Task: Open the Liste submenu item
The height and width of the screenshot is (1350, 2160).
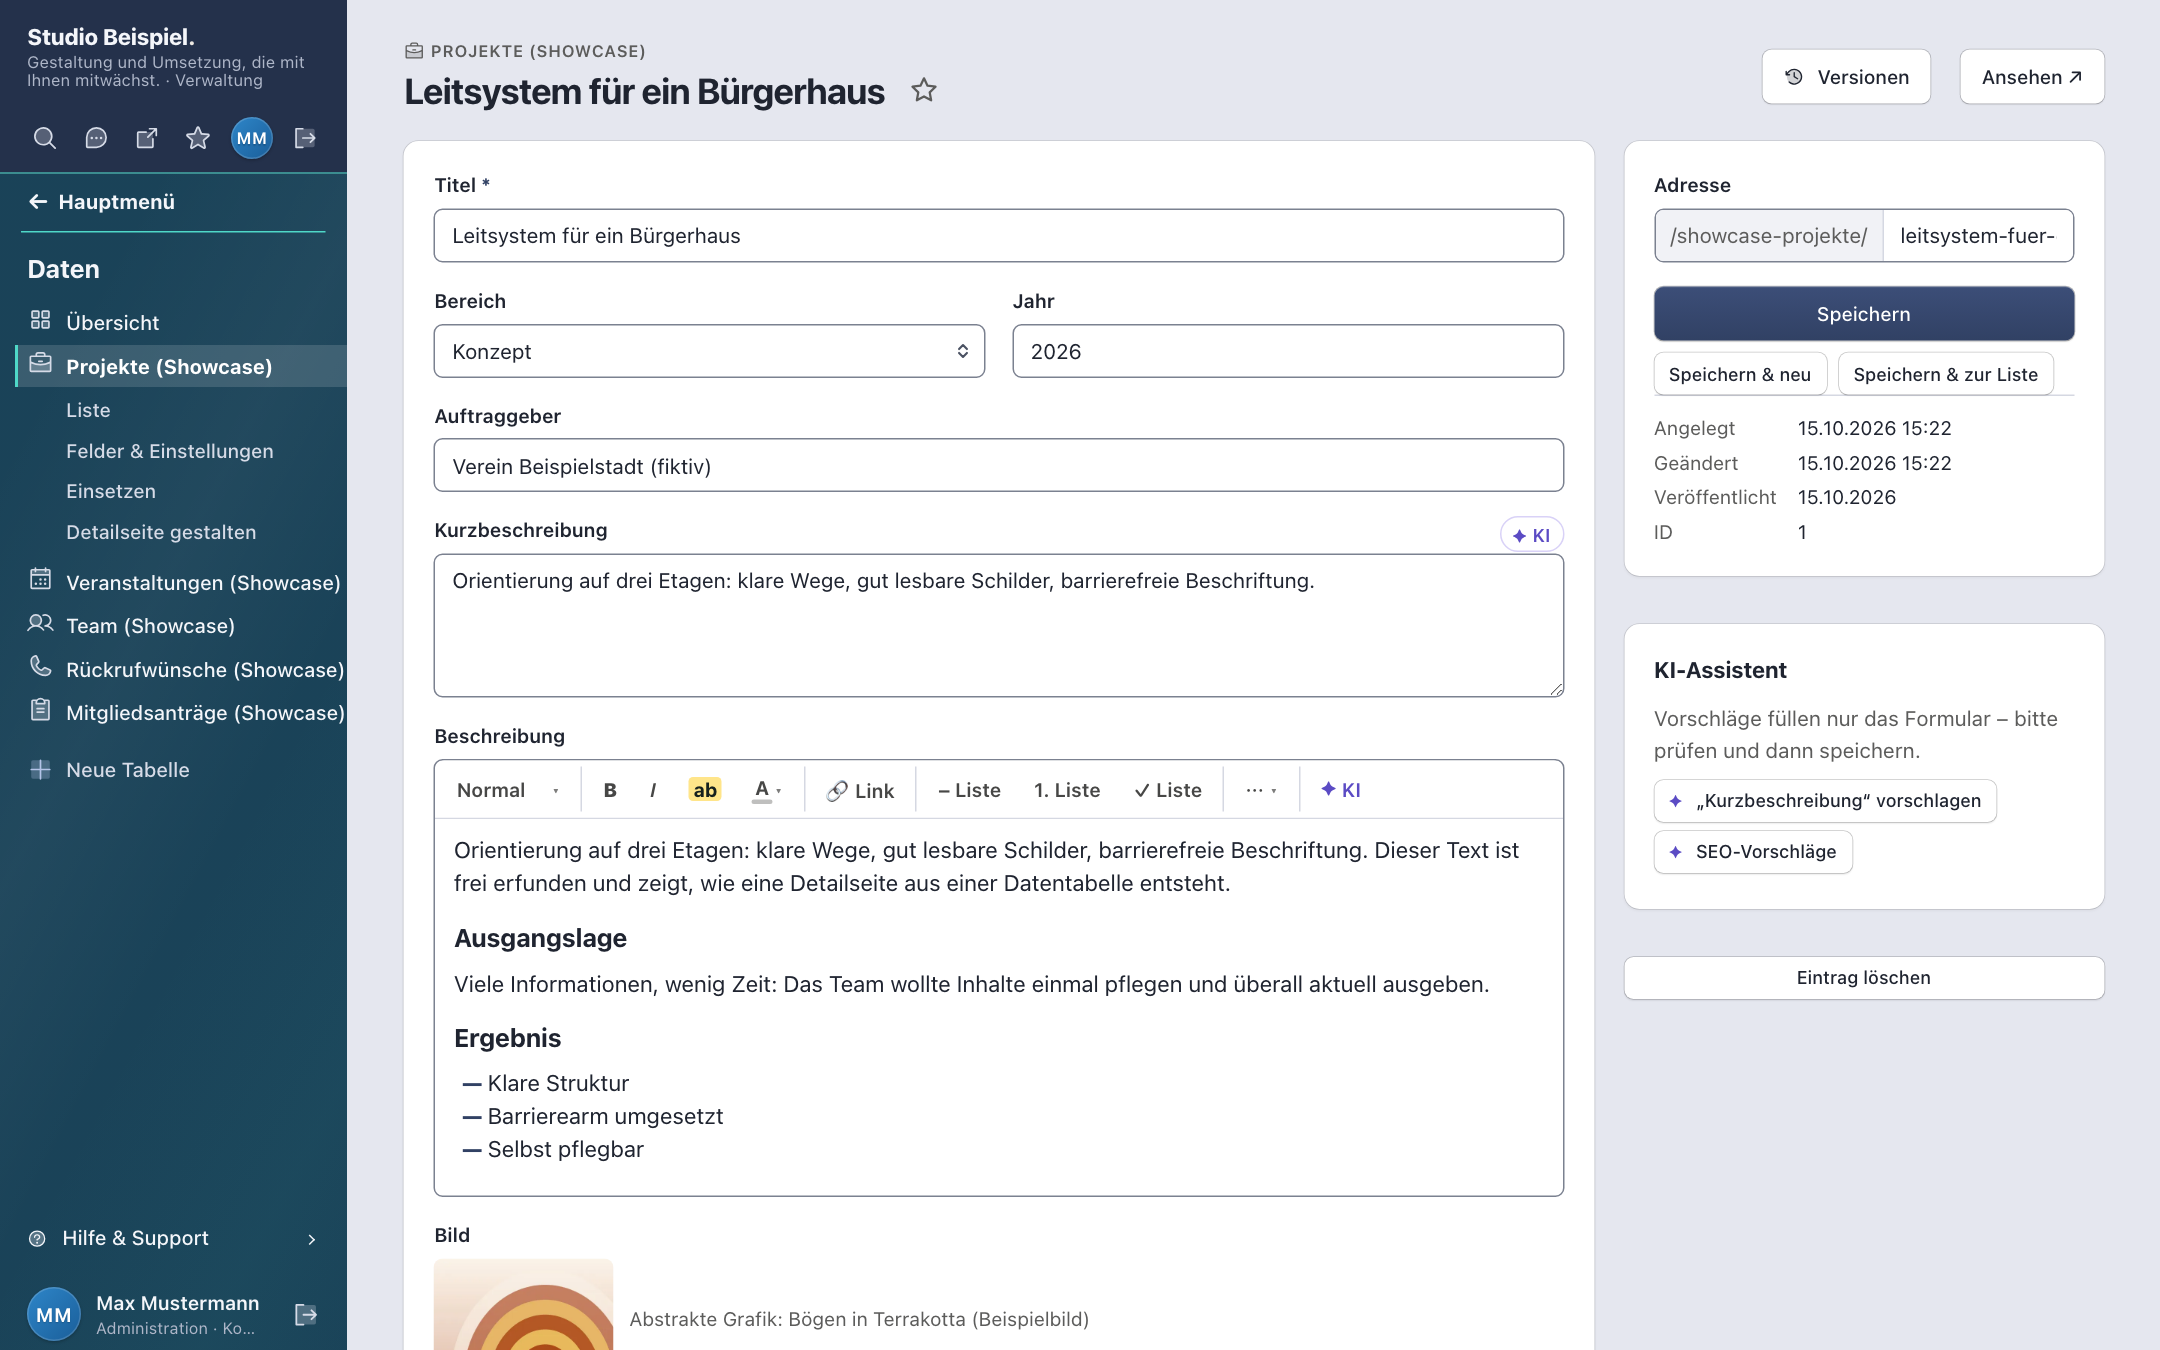Action: click(x=88, y=410)
